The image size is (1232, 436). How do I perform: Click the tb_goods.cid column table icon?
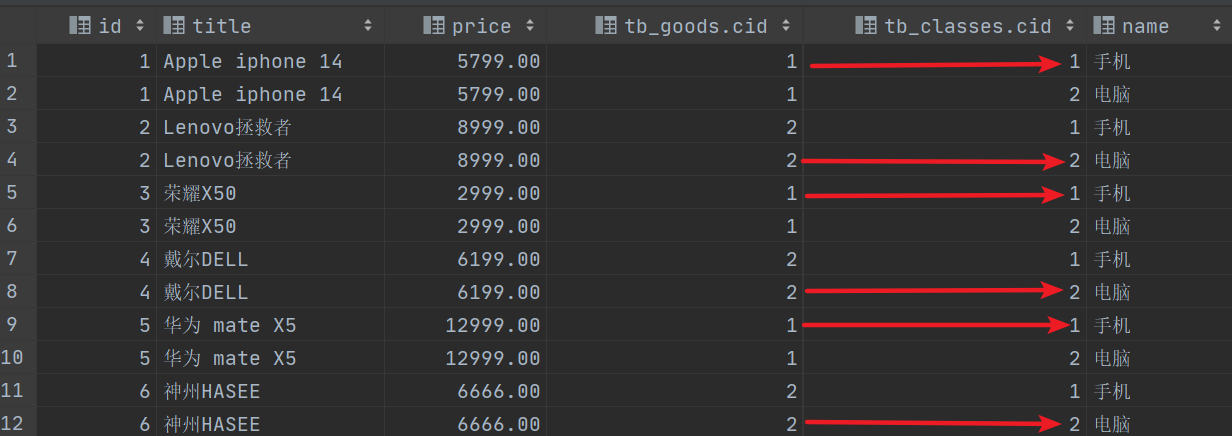click(605, 26)
